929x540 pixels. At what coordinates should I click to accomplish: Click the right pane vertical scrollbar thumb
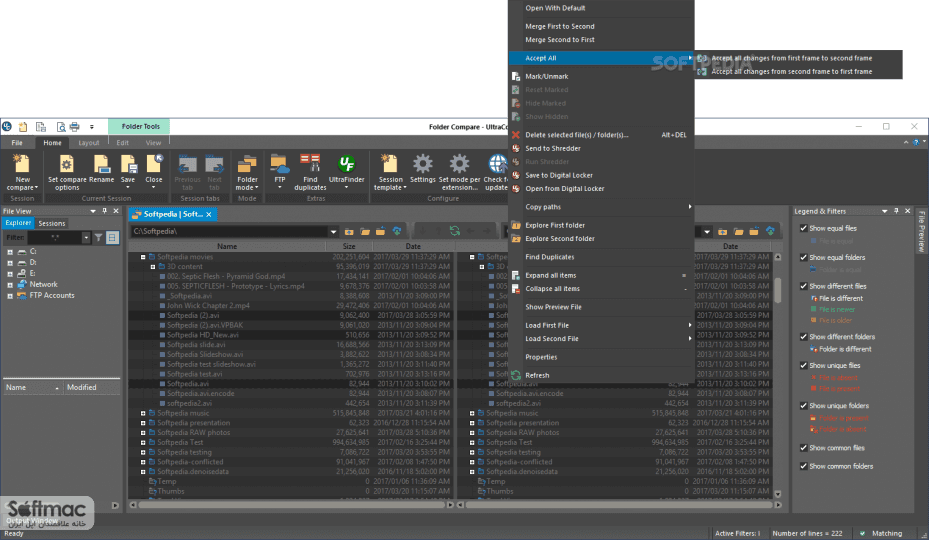click(777, 290)
